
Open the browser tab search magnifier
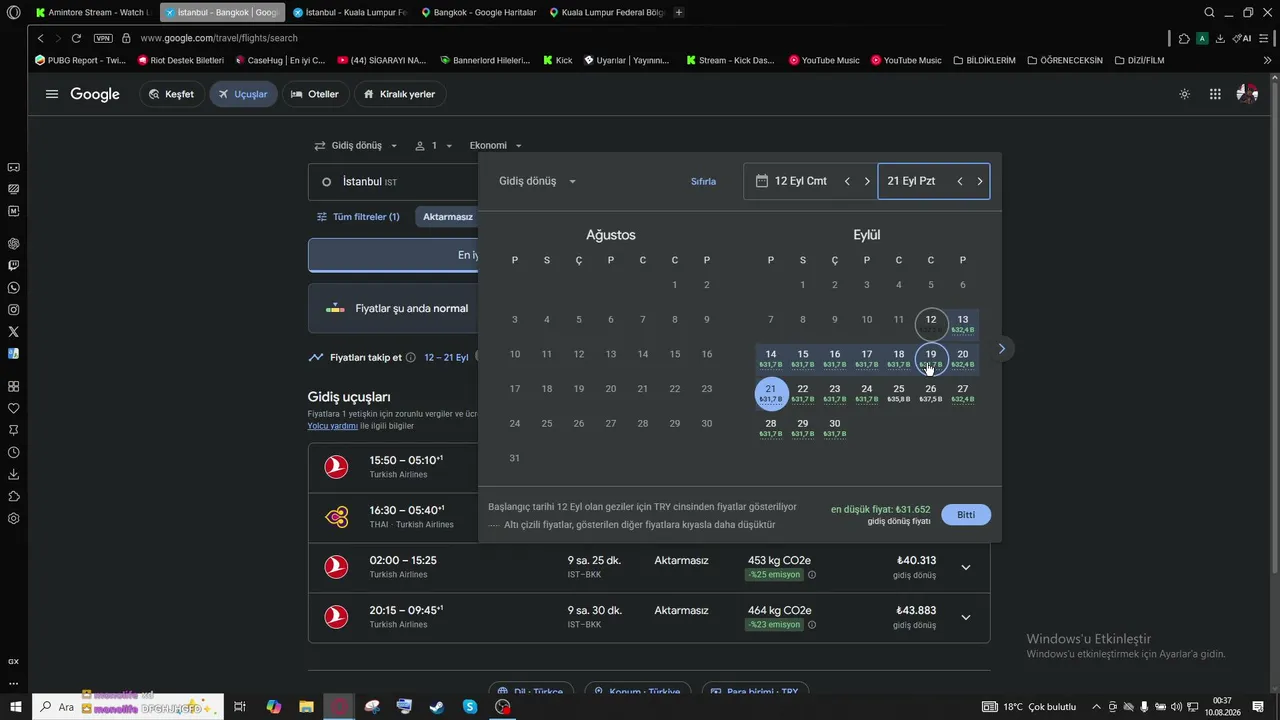[x=1209, y=12]
